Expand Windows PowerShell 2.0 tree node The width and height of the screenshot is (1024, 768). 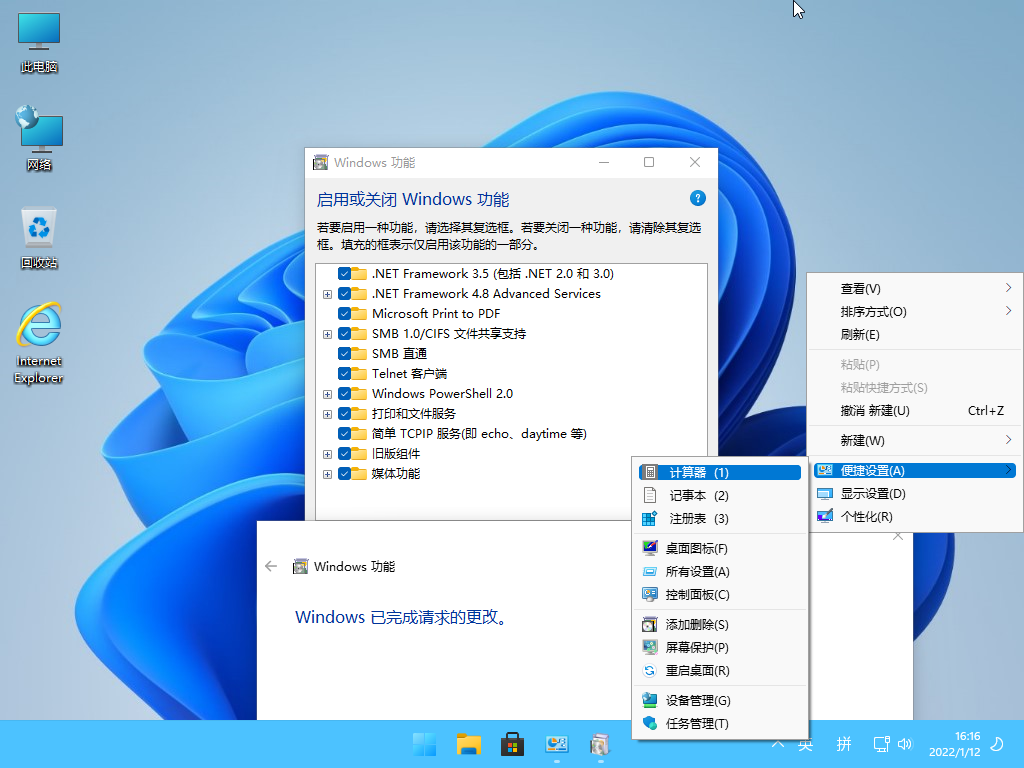[327, 394]
